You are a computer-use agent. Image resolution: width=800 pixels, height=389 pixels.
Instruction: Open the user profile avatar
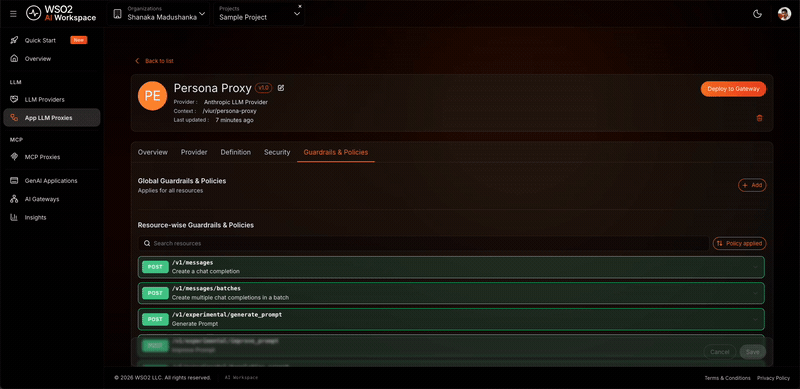(784, 14)
